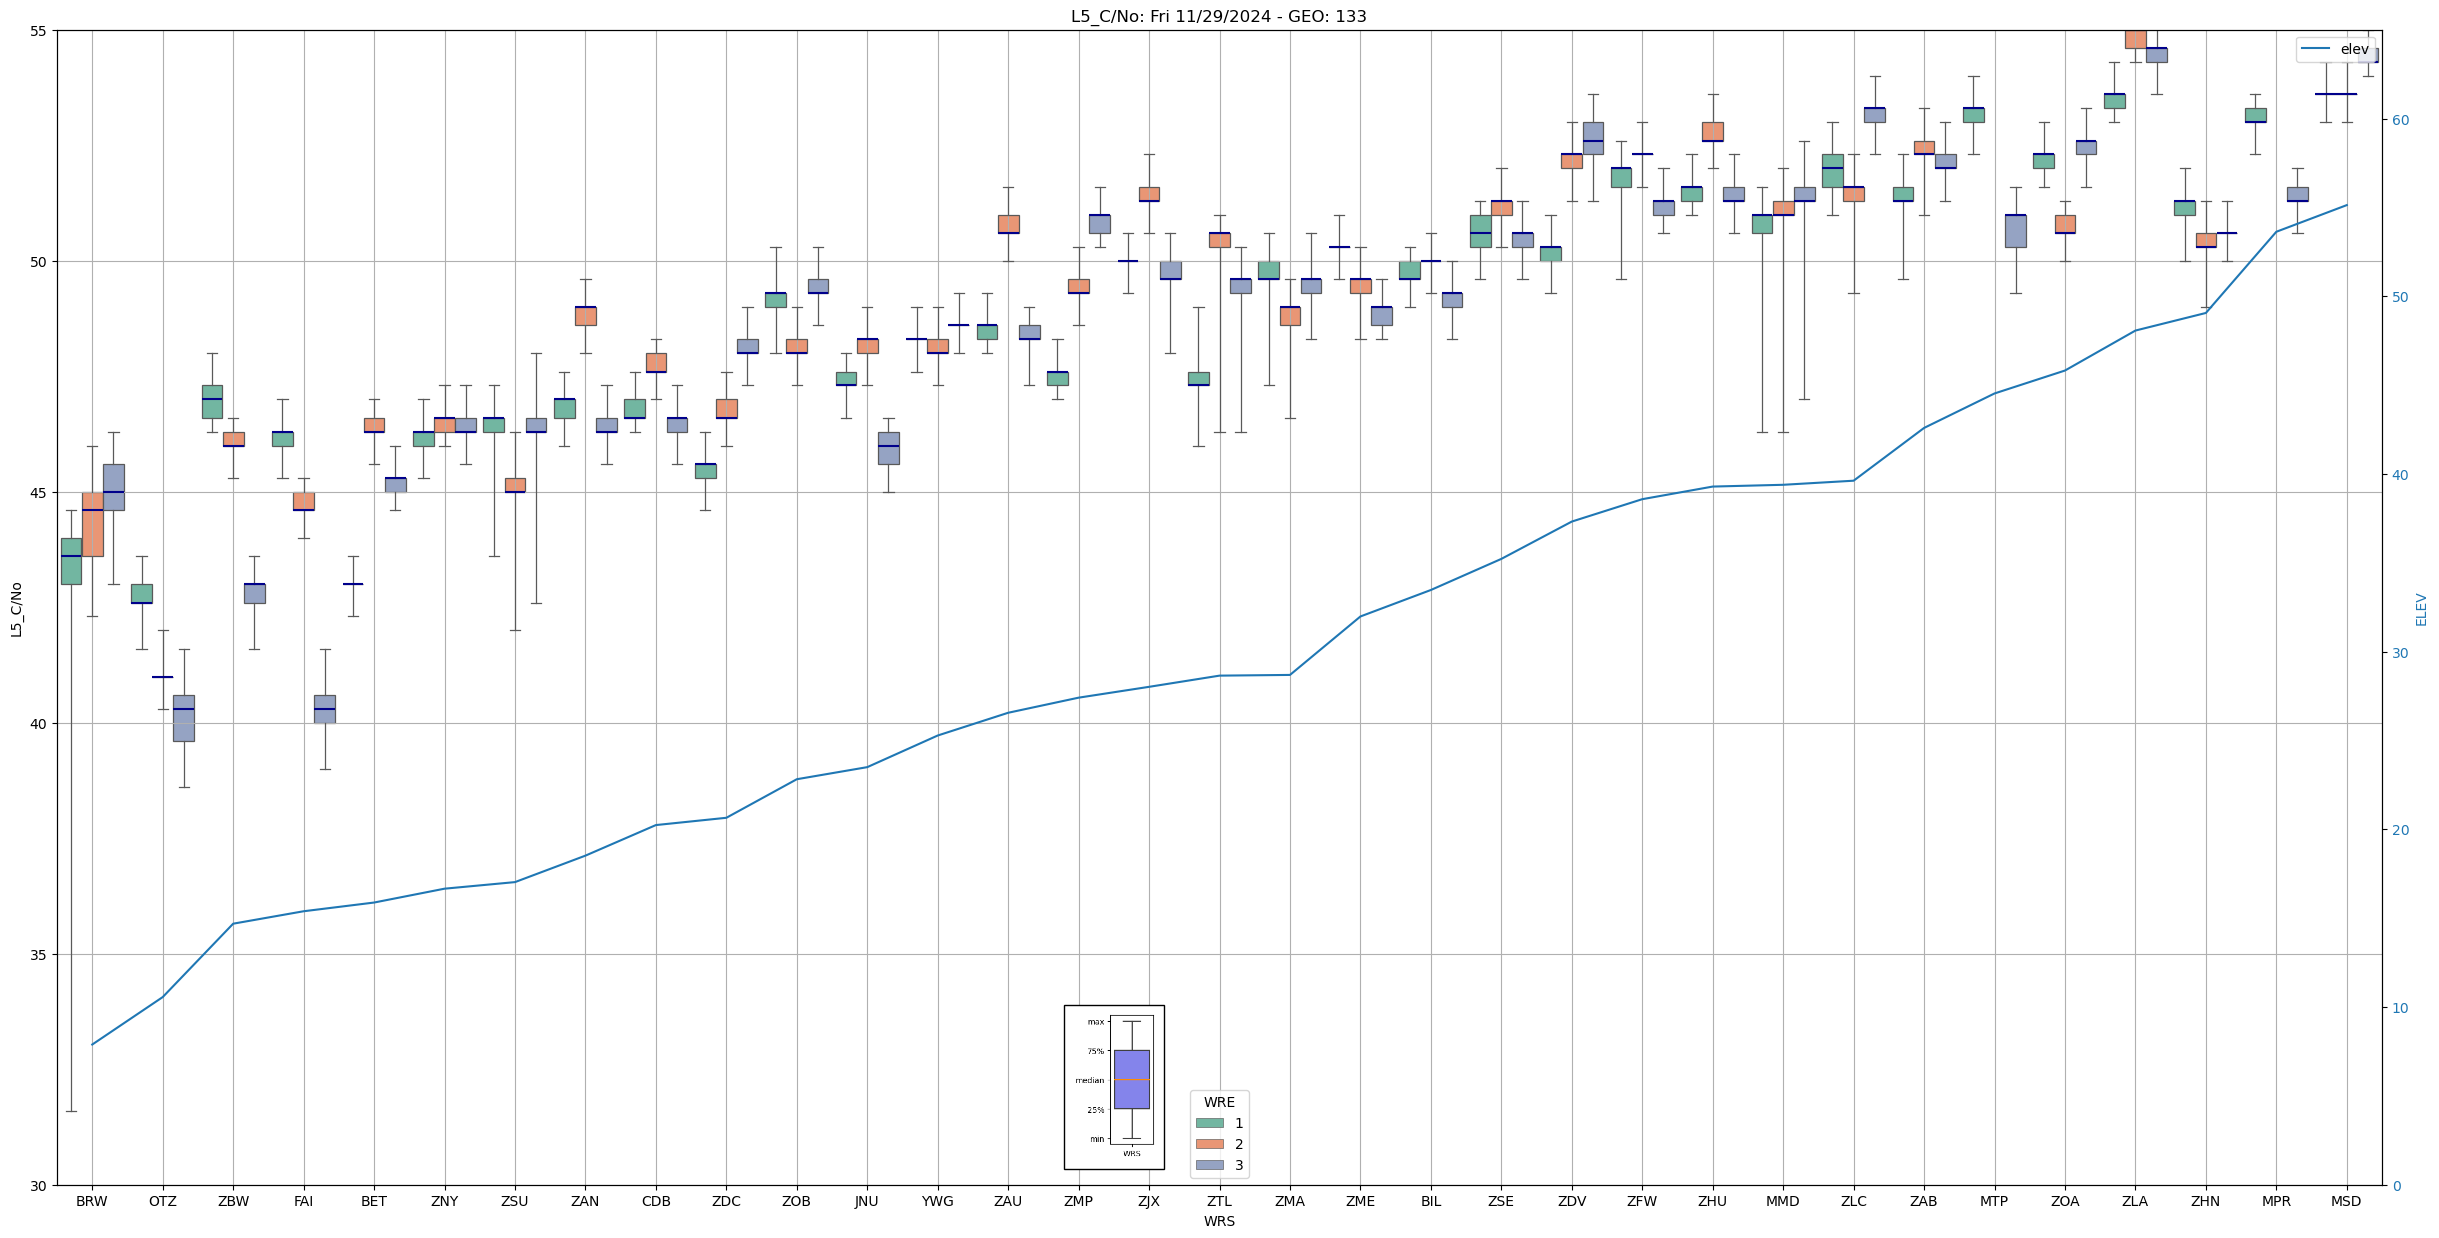Click the MMD station label

(x=1783, y=1201)
